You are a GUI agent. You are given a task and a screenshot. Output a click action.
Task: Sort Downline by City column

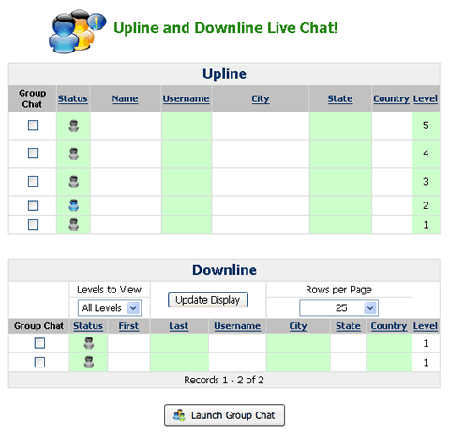click(x=298, y=326)
